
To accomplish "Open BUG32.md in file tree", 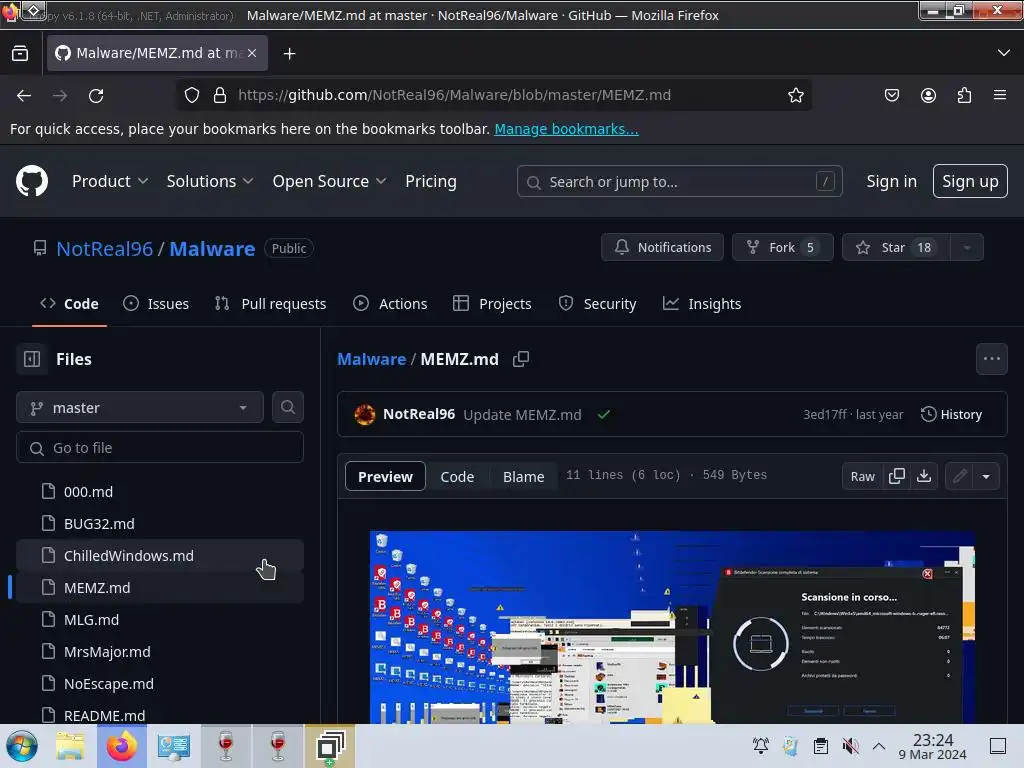I will point(160,524).
